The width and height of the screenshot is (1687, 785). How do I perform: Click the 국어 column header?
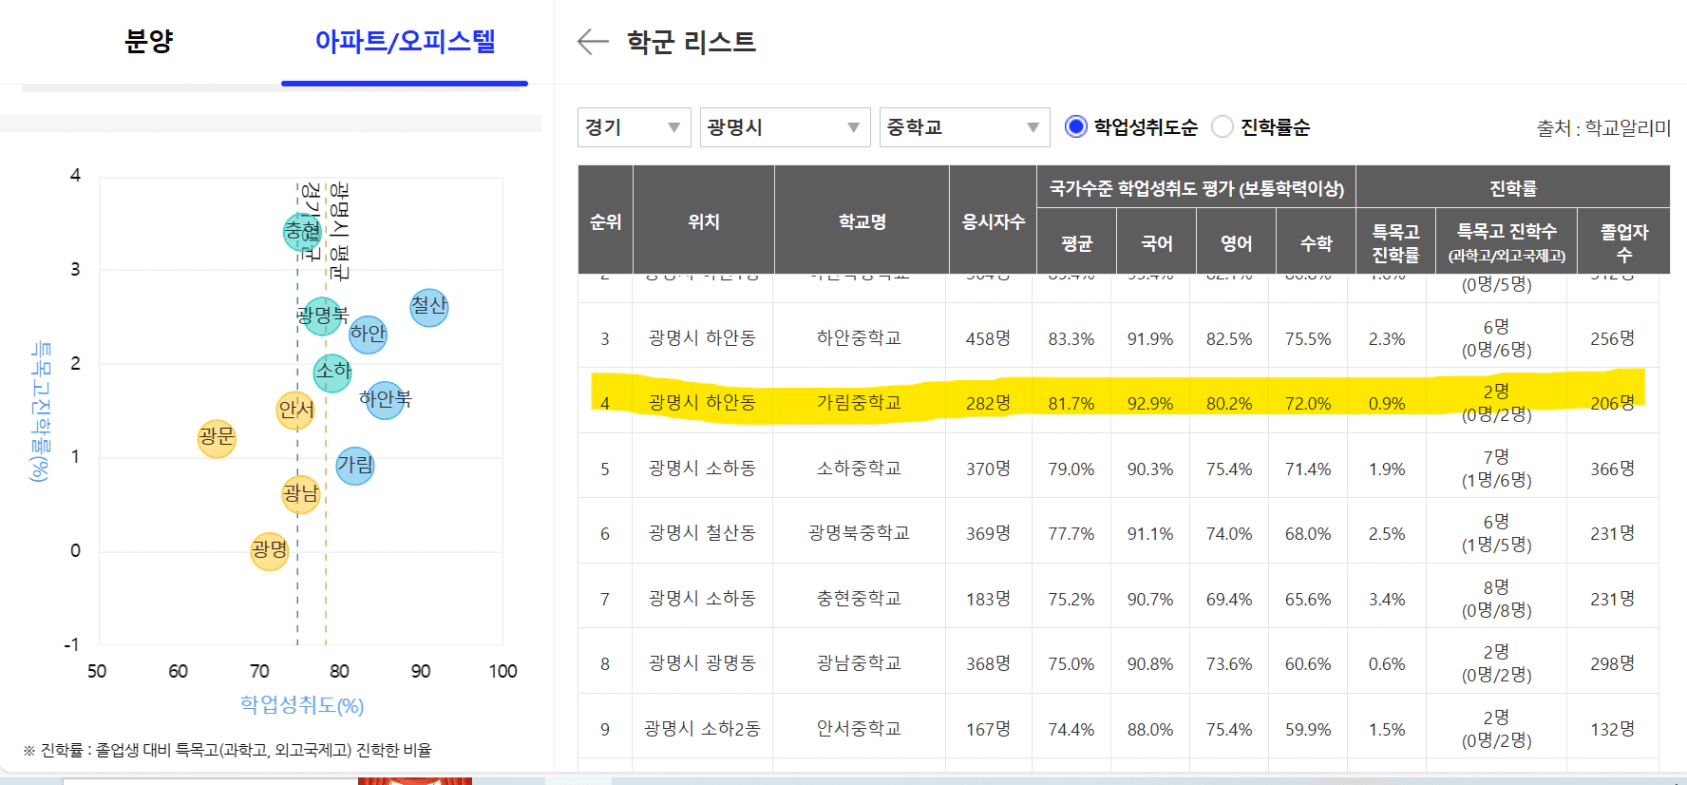(x=1157, y=243)
